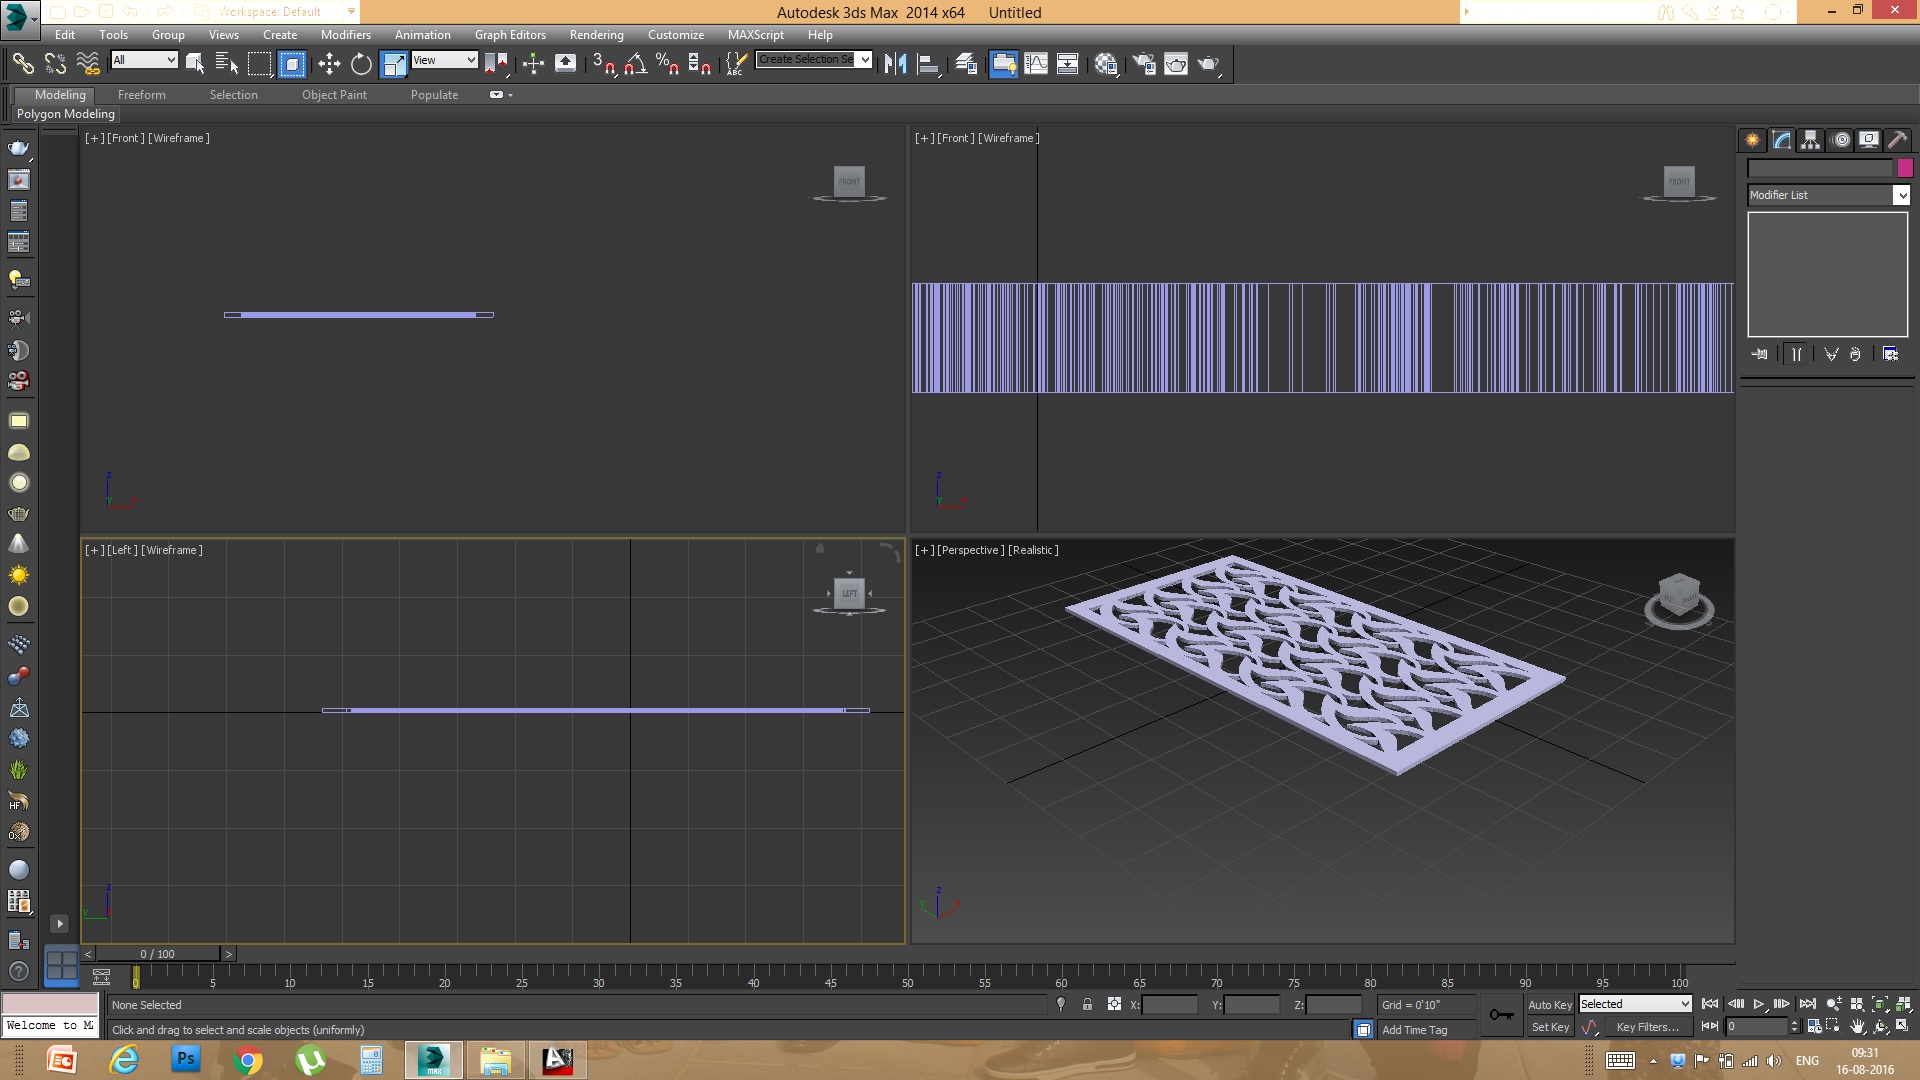
Task: Activate the Select and Rotate tool
Action: (x=361, y=64)
